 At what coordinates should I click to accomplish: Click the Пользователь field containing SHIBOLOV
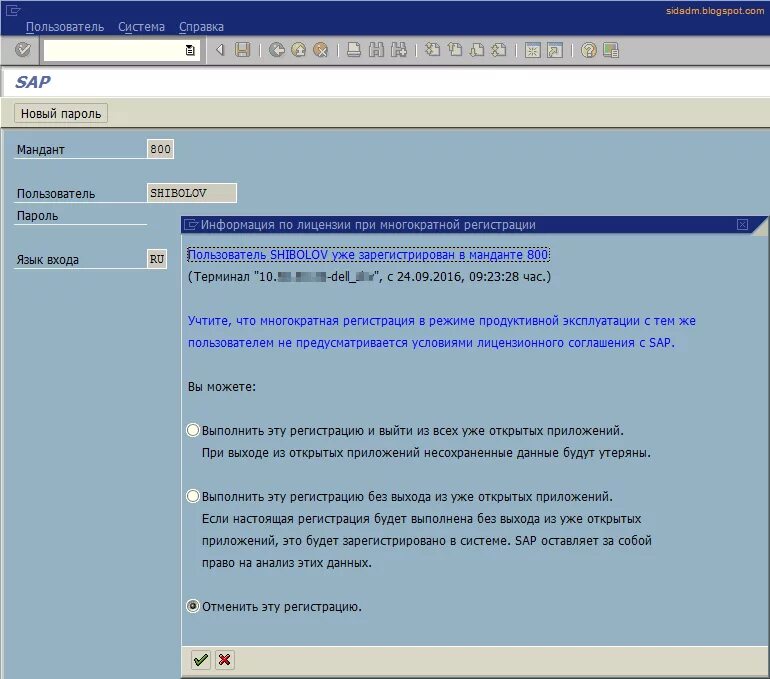(x=192, y=193)
